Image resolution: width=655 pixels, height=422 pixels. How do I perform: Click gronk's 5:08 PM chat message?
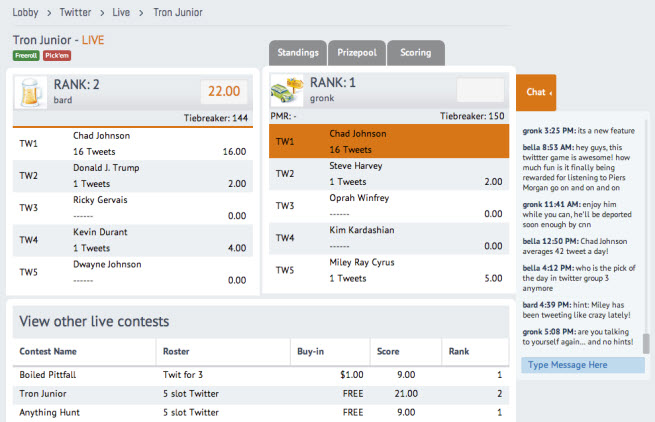[x=578, y=337]
